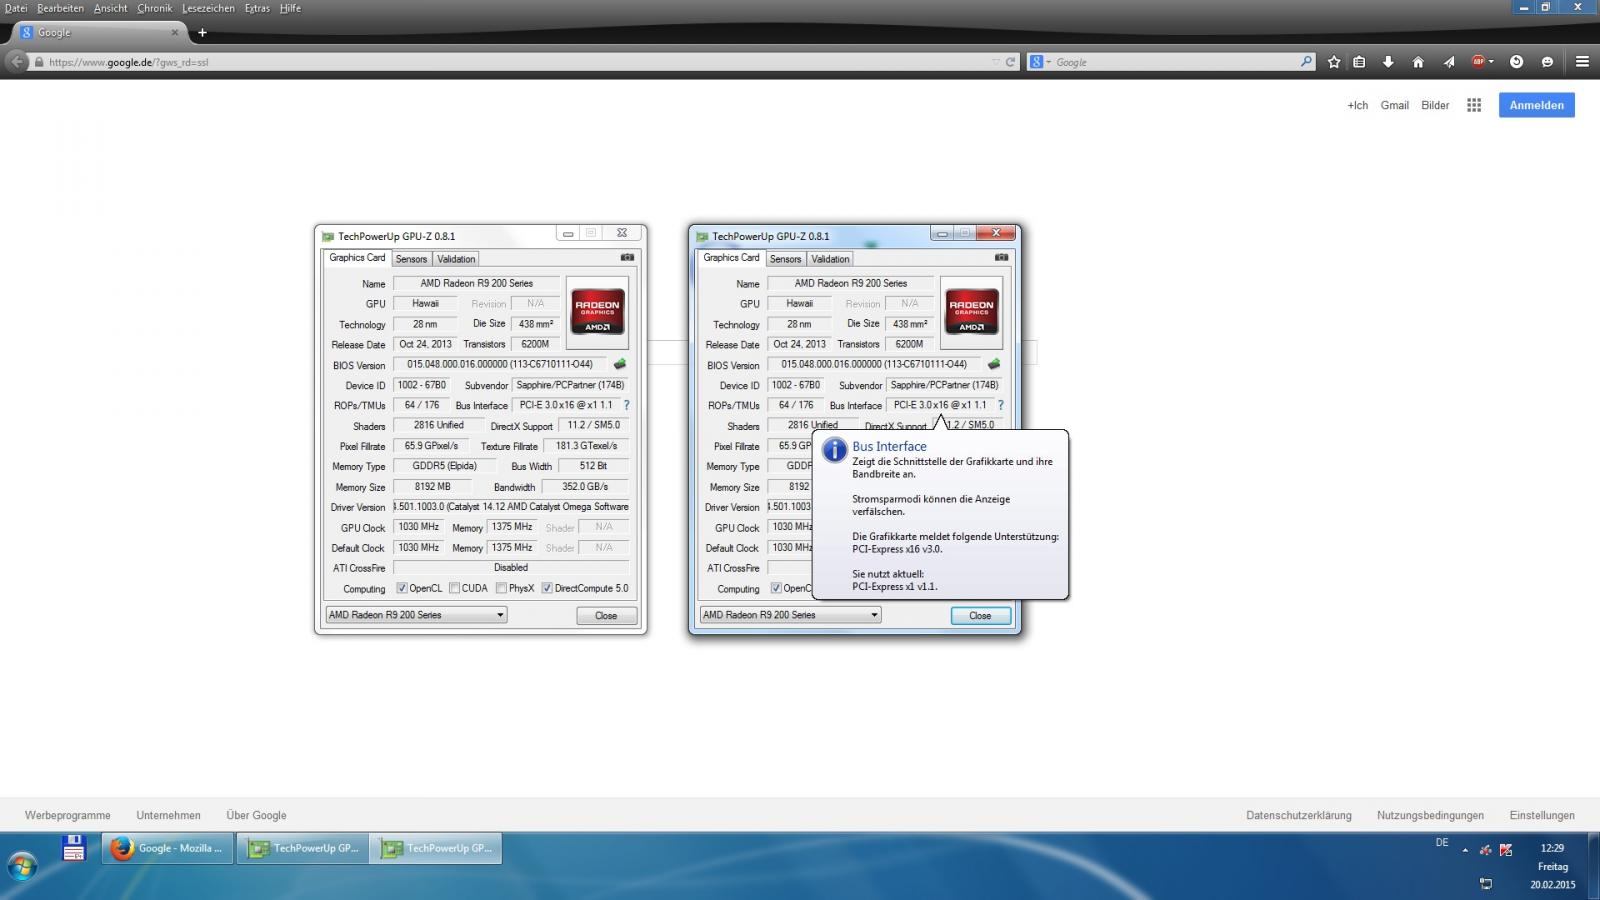This screenshot has height=900, width=1600.
Task: Open the Chronik menu in Firefox
Action: pyautogui.click(x=155, y=8)
